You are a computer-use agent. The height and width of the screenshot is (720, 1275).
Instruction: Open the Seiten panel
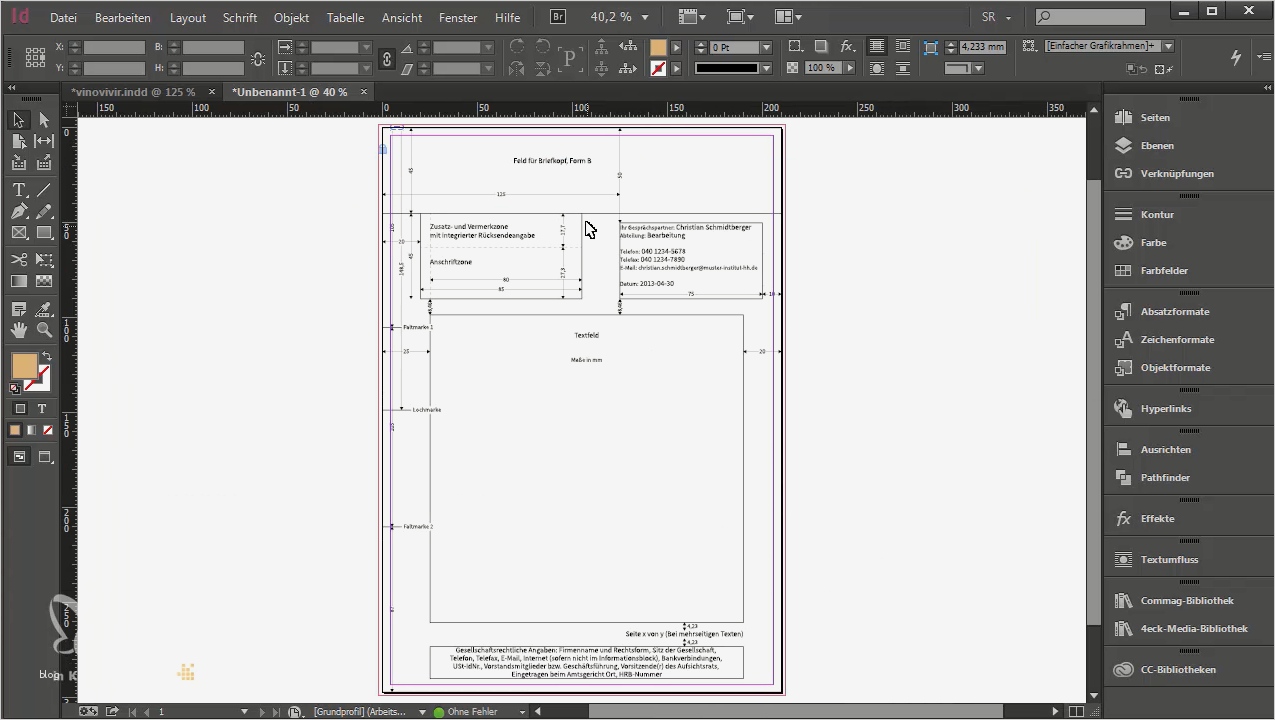click(x=1155, y=117)
